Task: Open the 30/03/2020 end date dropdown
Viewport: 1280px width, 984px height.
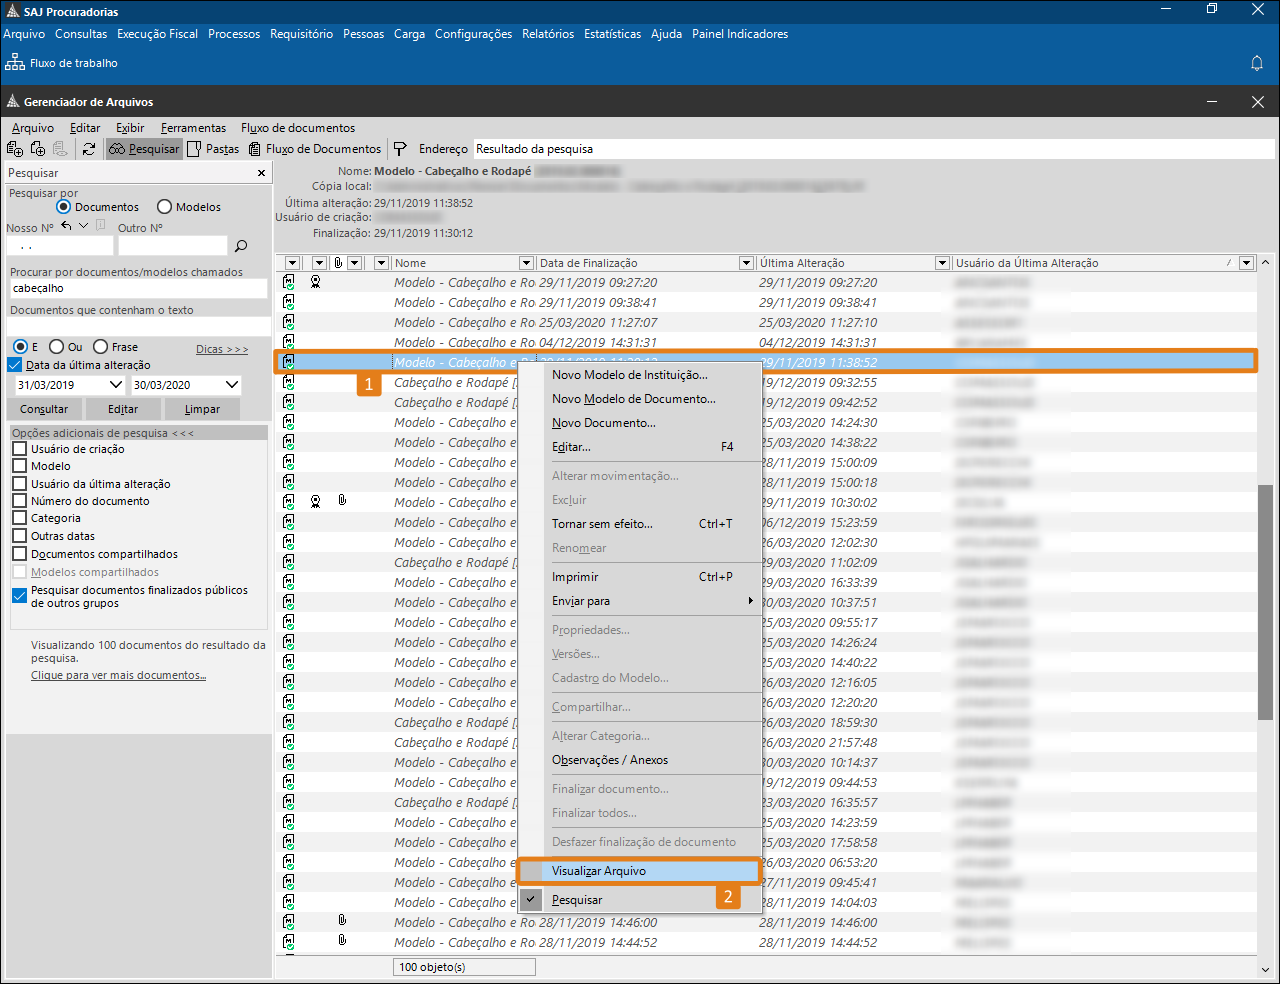Action: pyautogui.click(x=232, y=385)
